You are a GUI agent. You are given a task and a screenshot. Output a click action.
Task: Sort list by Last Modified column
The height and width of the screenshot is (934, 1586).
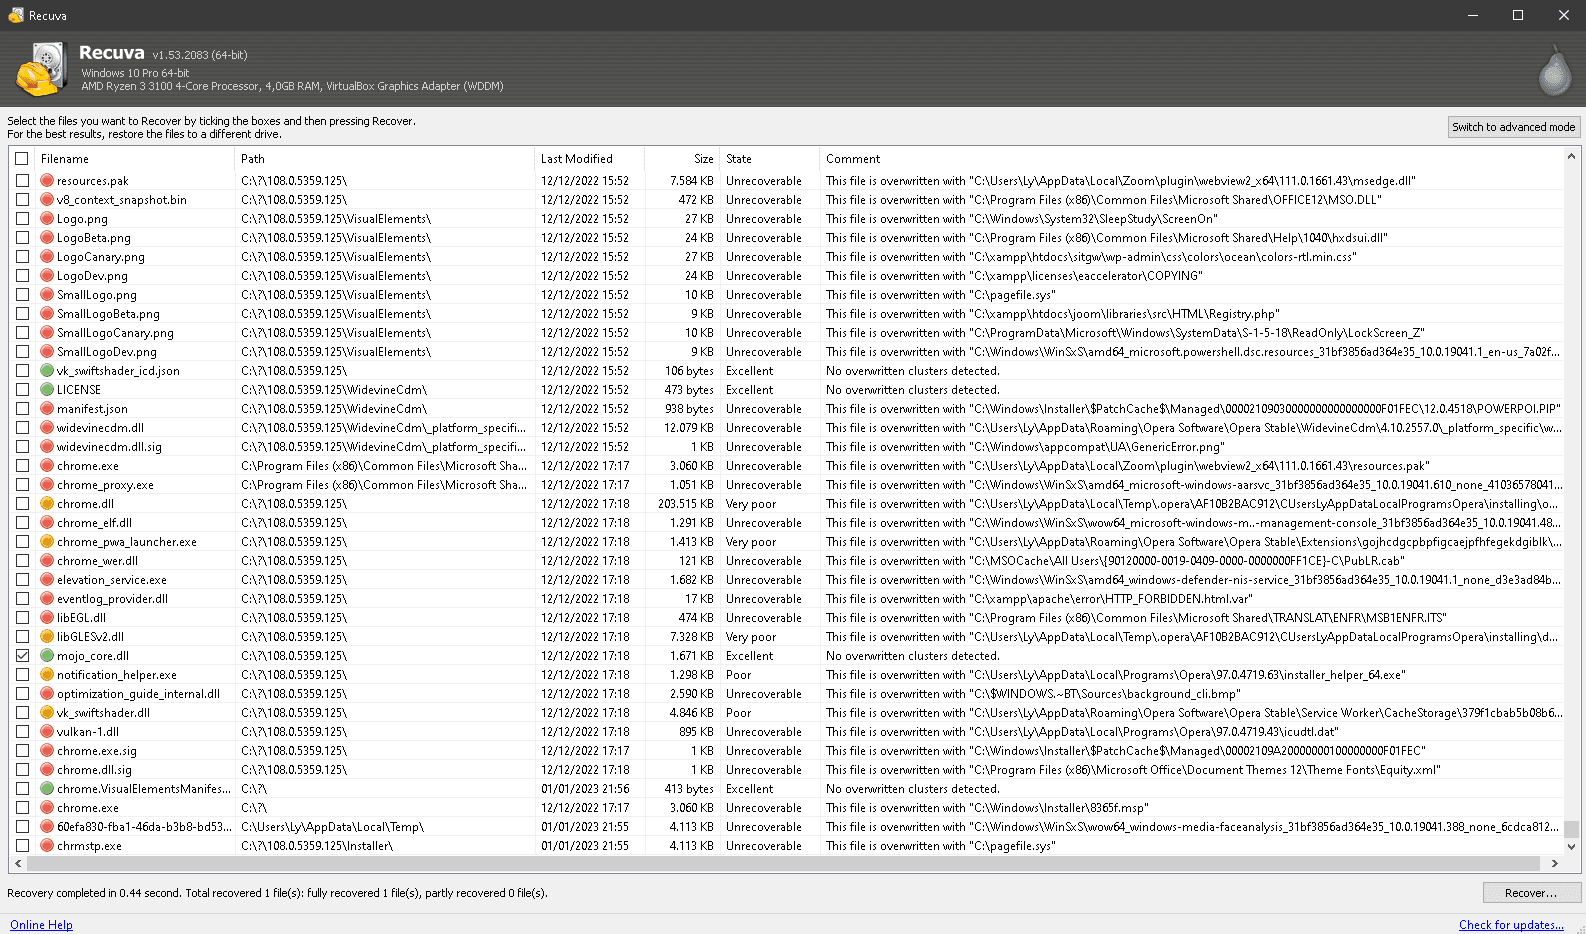(x=590, y=159)
